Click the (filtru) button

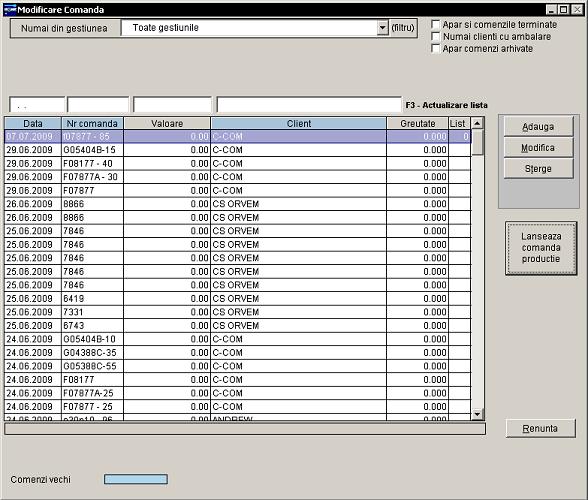403,28
